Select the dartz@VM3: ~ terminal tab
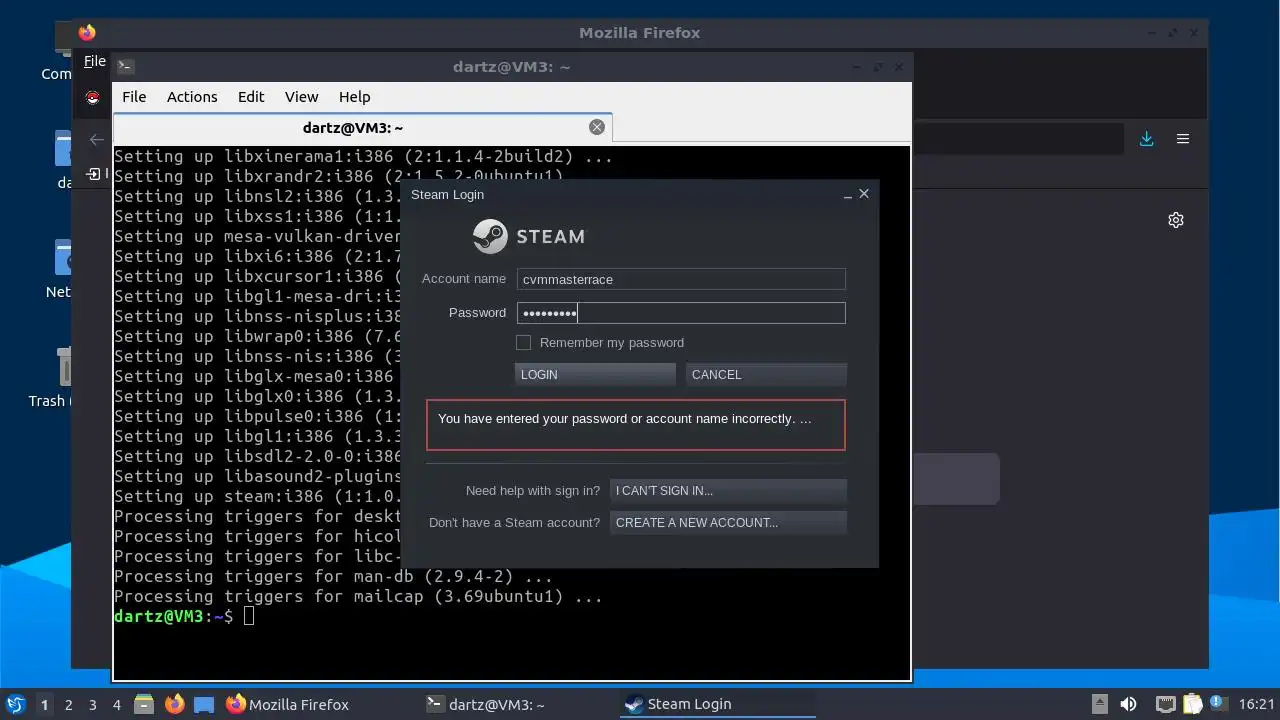Image resolution: width=1280 pixels, height=720 pixels. tap(362, 127)
